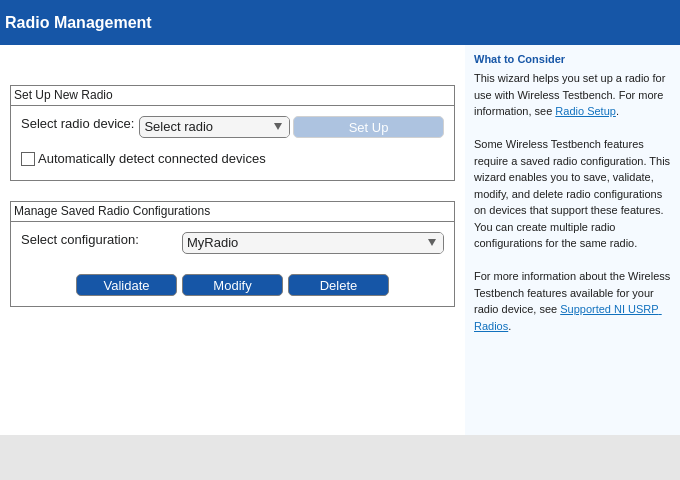The width and height of the screenshot is (680, 480).
Task: Open the Supported NI USRP Radios link
Action: [x=611, y=310]
